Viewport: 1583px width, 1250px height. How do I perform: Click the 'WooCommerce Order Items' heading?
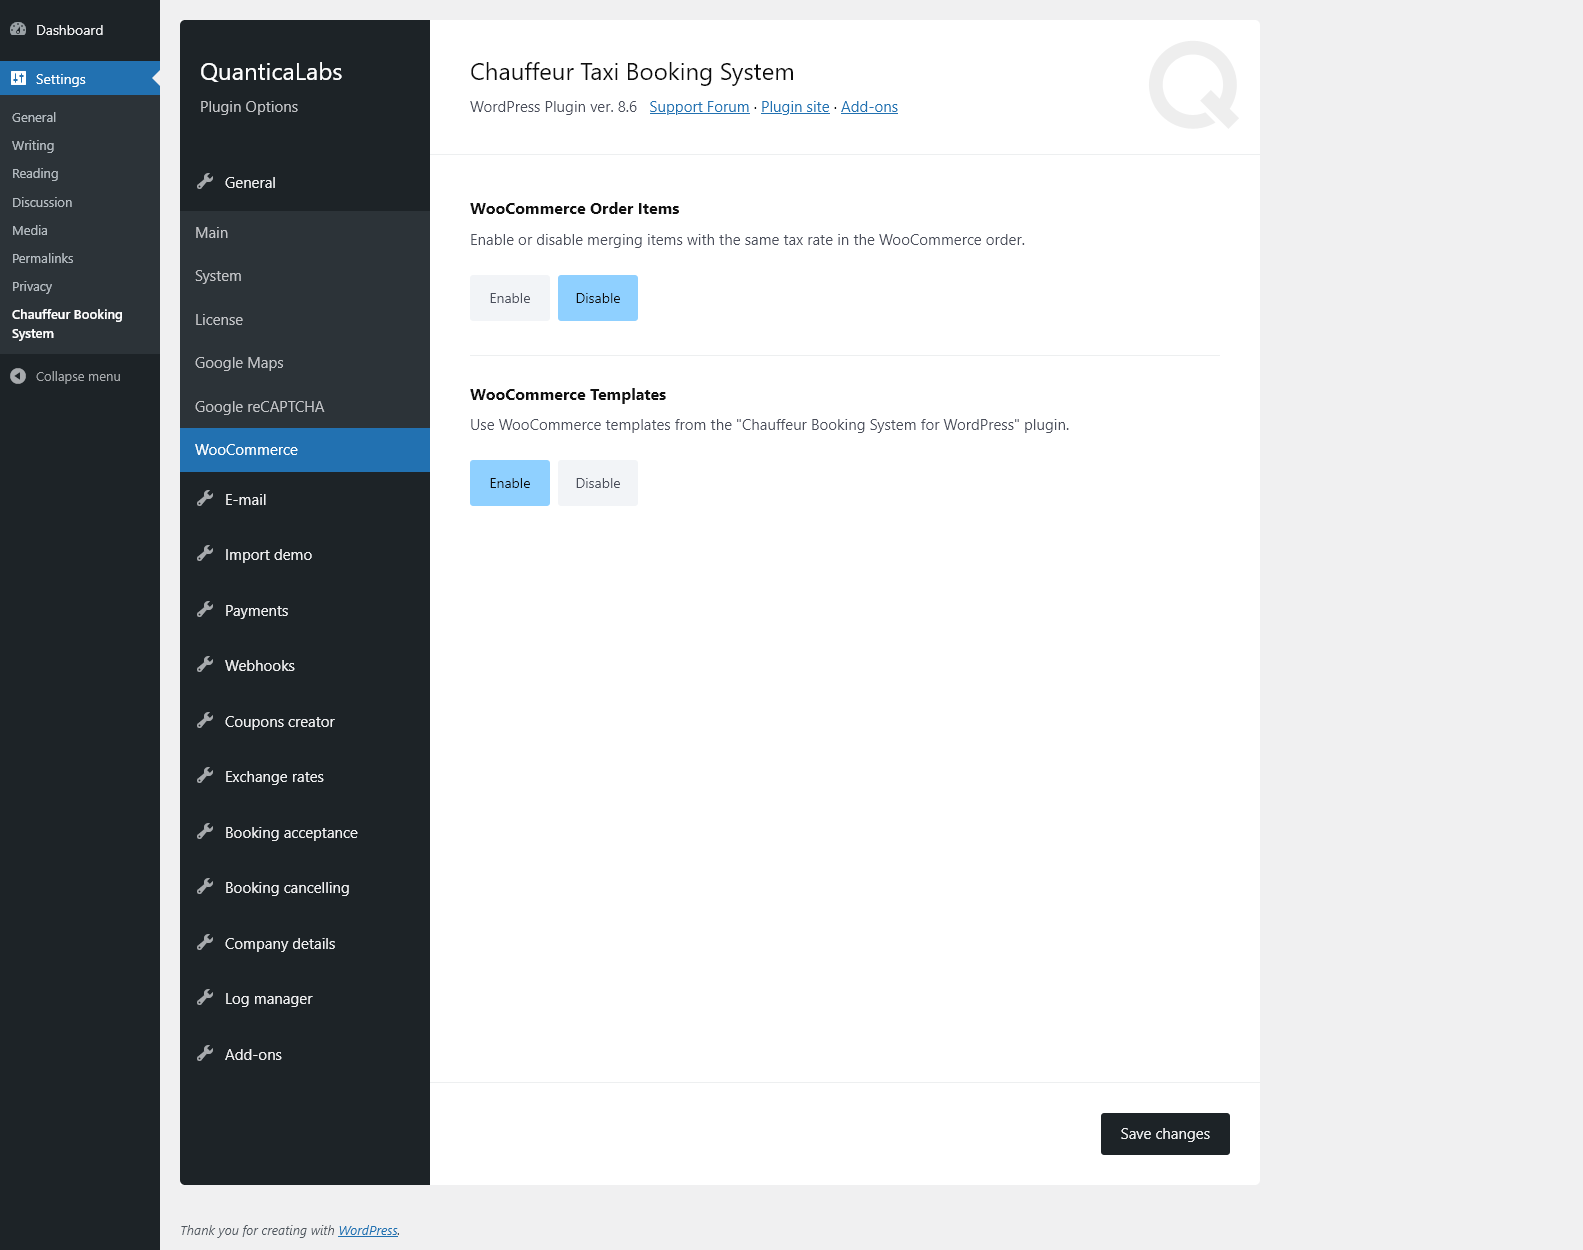575,209
